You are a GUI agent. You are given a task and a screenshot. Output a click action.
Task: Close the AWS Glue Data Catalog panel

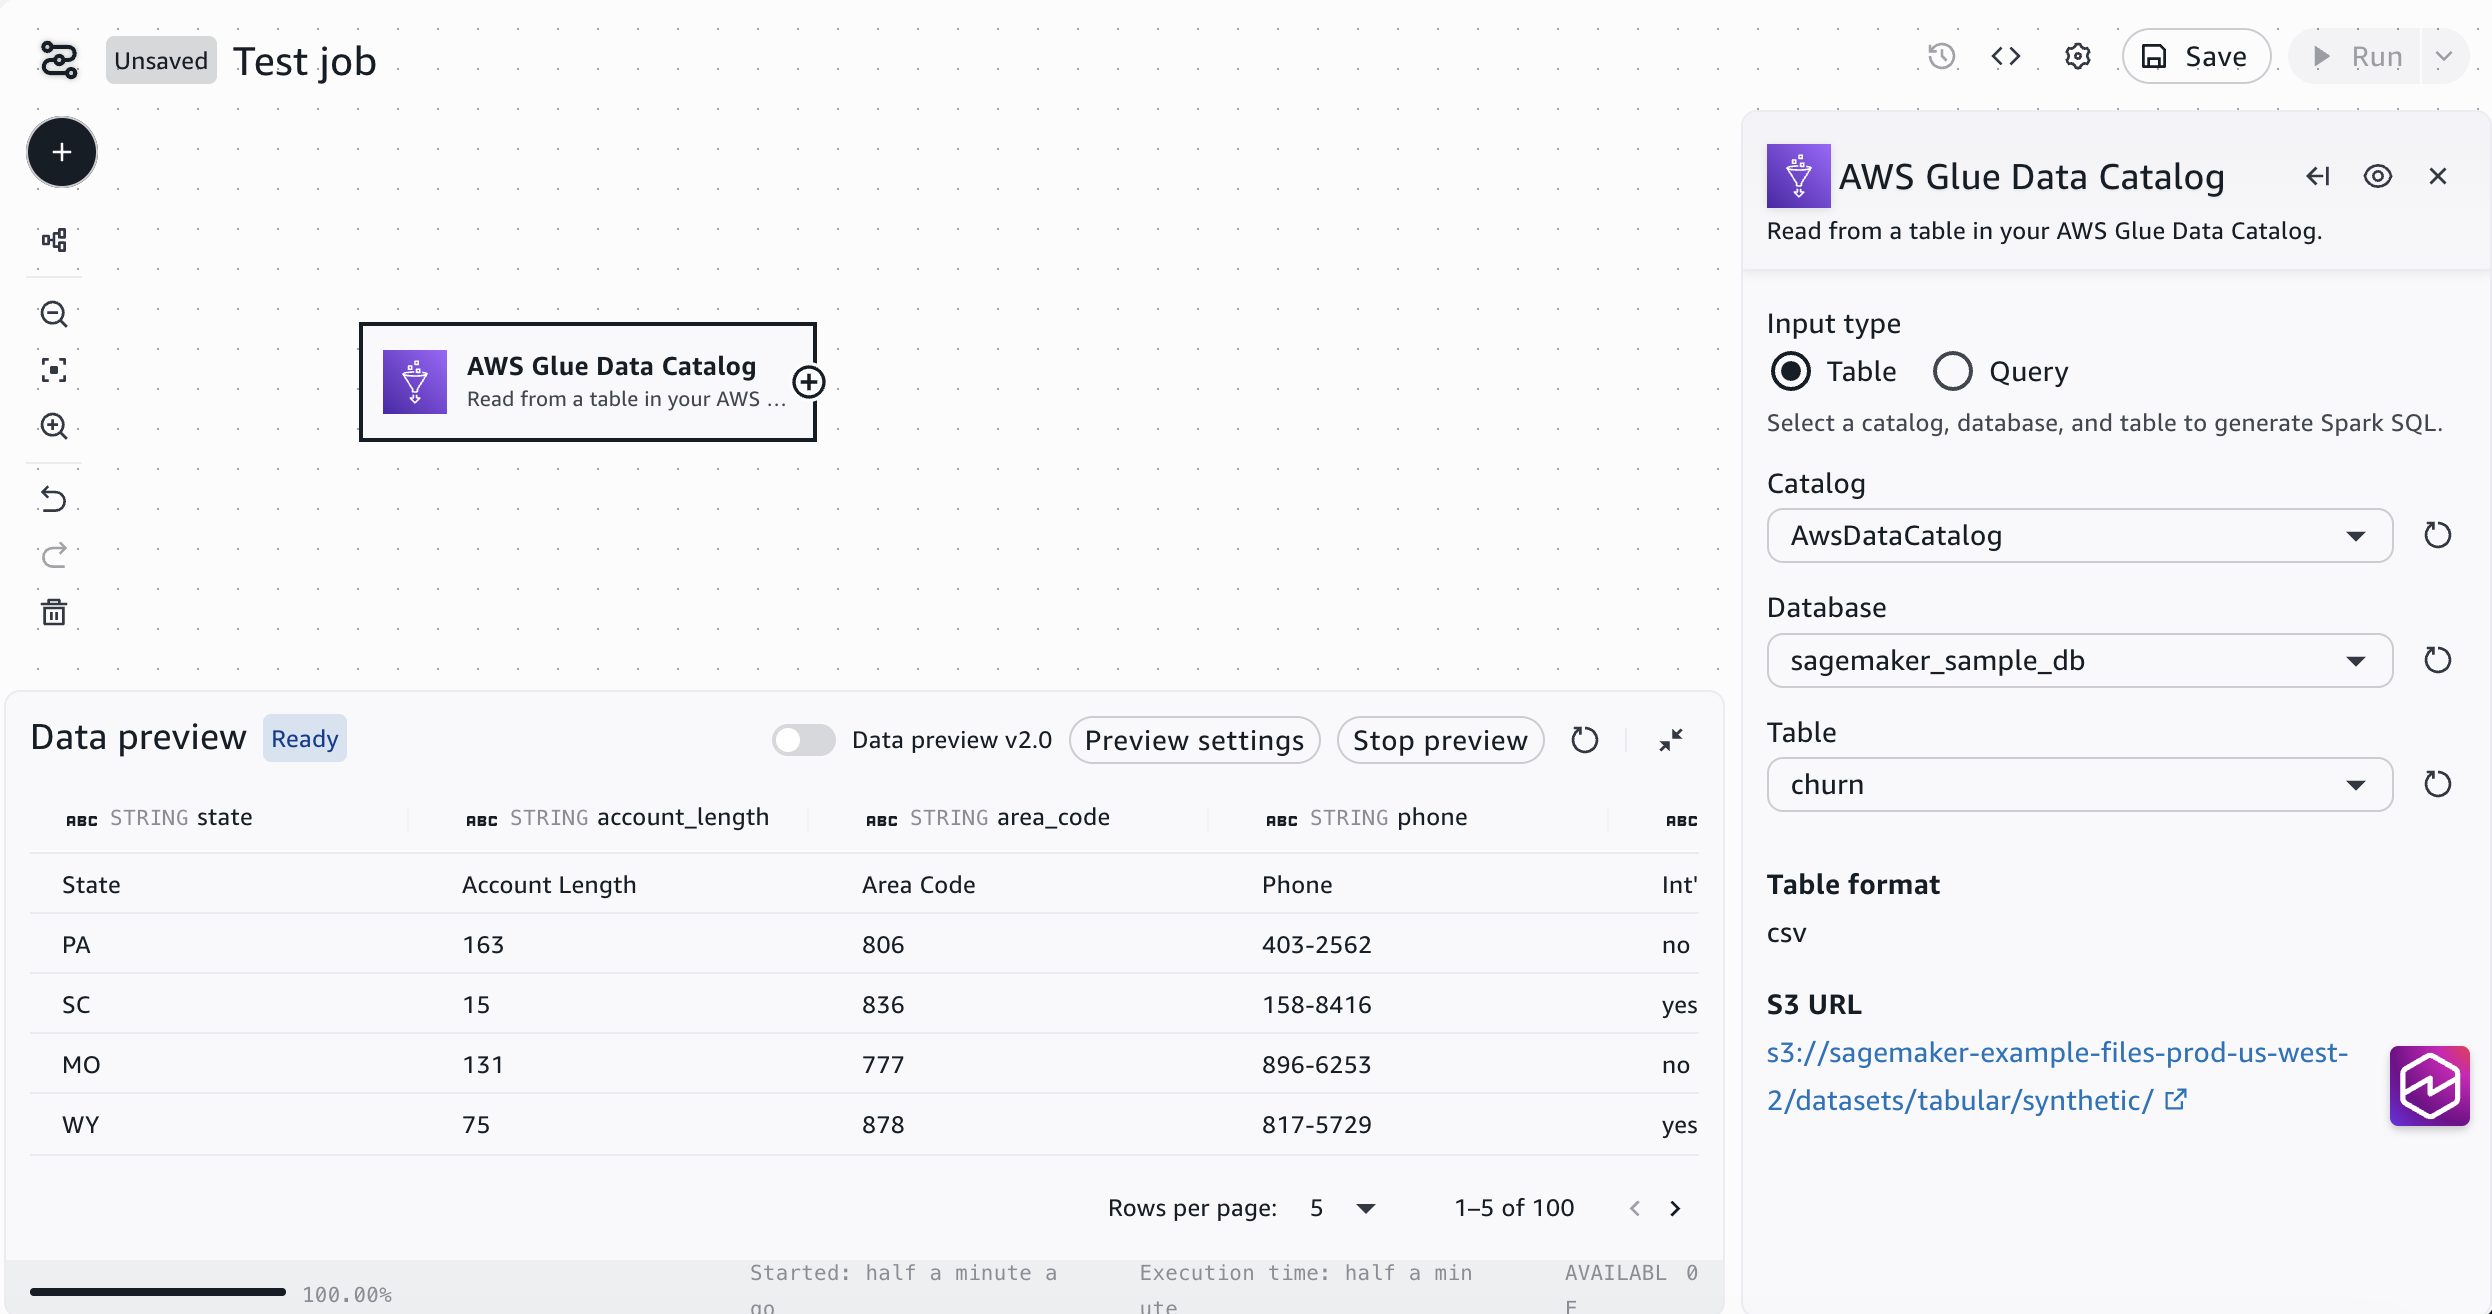(x=2438, y=176)
